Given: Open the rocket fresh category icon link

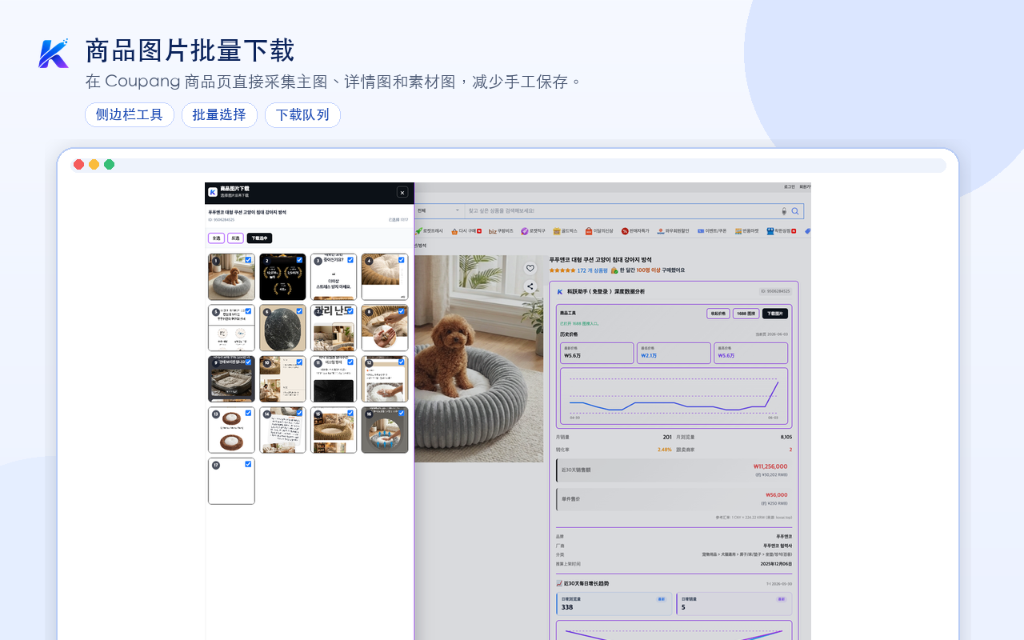Looking at the screenshot, I should coord(429,231).
